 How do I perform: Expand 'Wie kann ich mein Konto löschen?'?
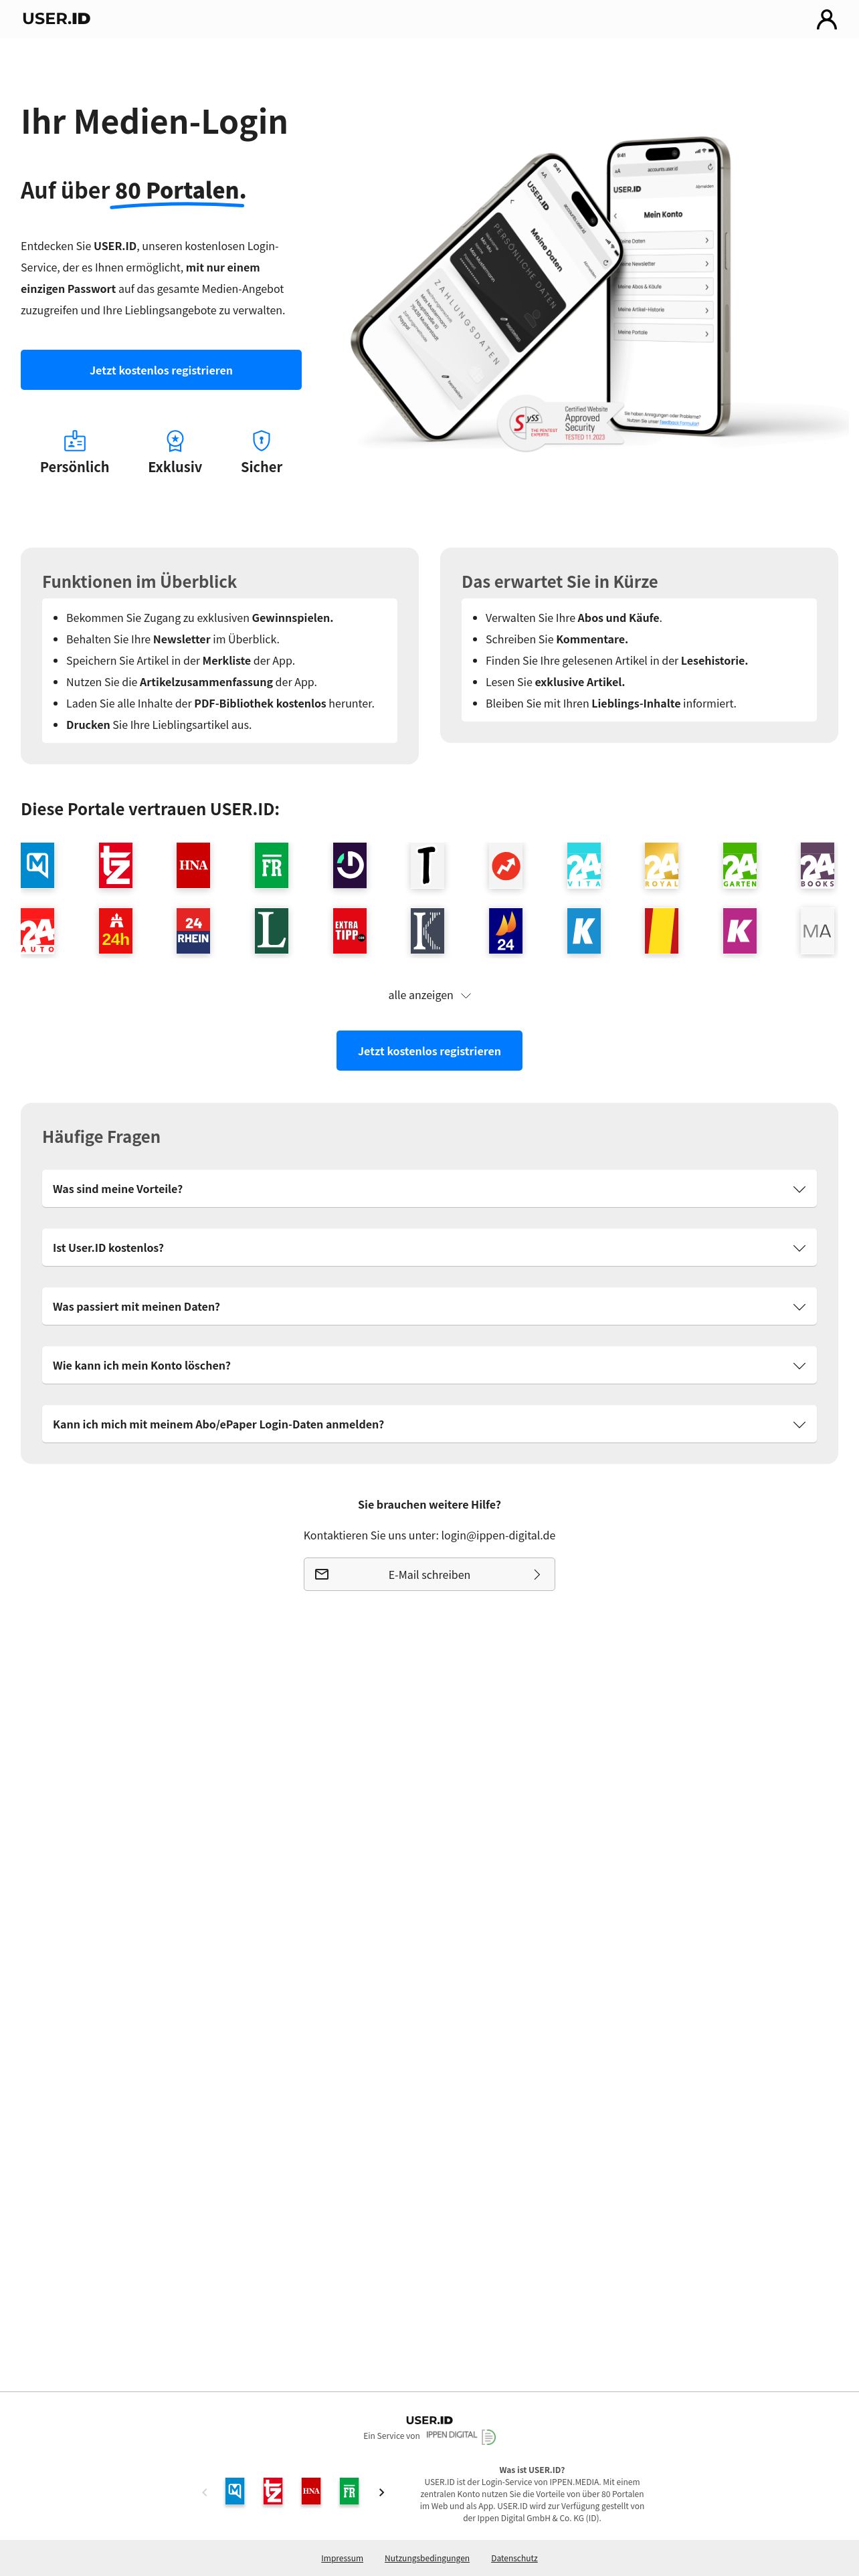tap(429, 1365)
